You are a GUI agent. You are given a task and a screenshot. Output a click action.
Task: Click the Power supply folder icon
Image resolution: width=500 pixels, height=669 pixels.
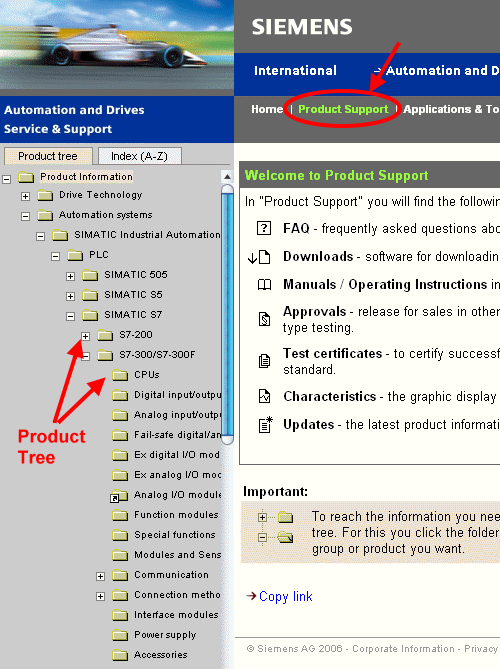120,635
